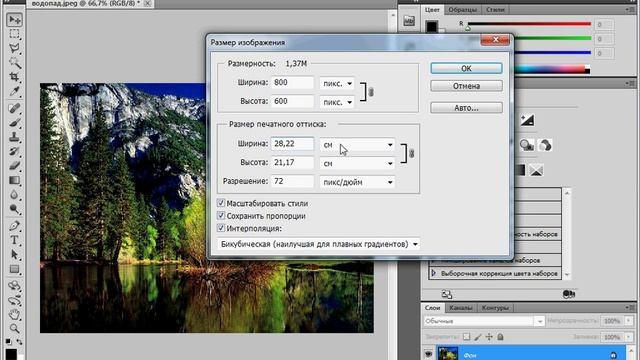Click the Selective Color adjustment icon
Image resolution: width=640 pixels, height=360 pixels.
click(x=536, y=170)
